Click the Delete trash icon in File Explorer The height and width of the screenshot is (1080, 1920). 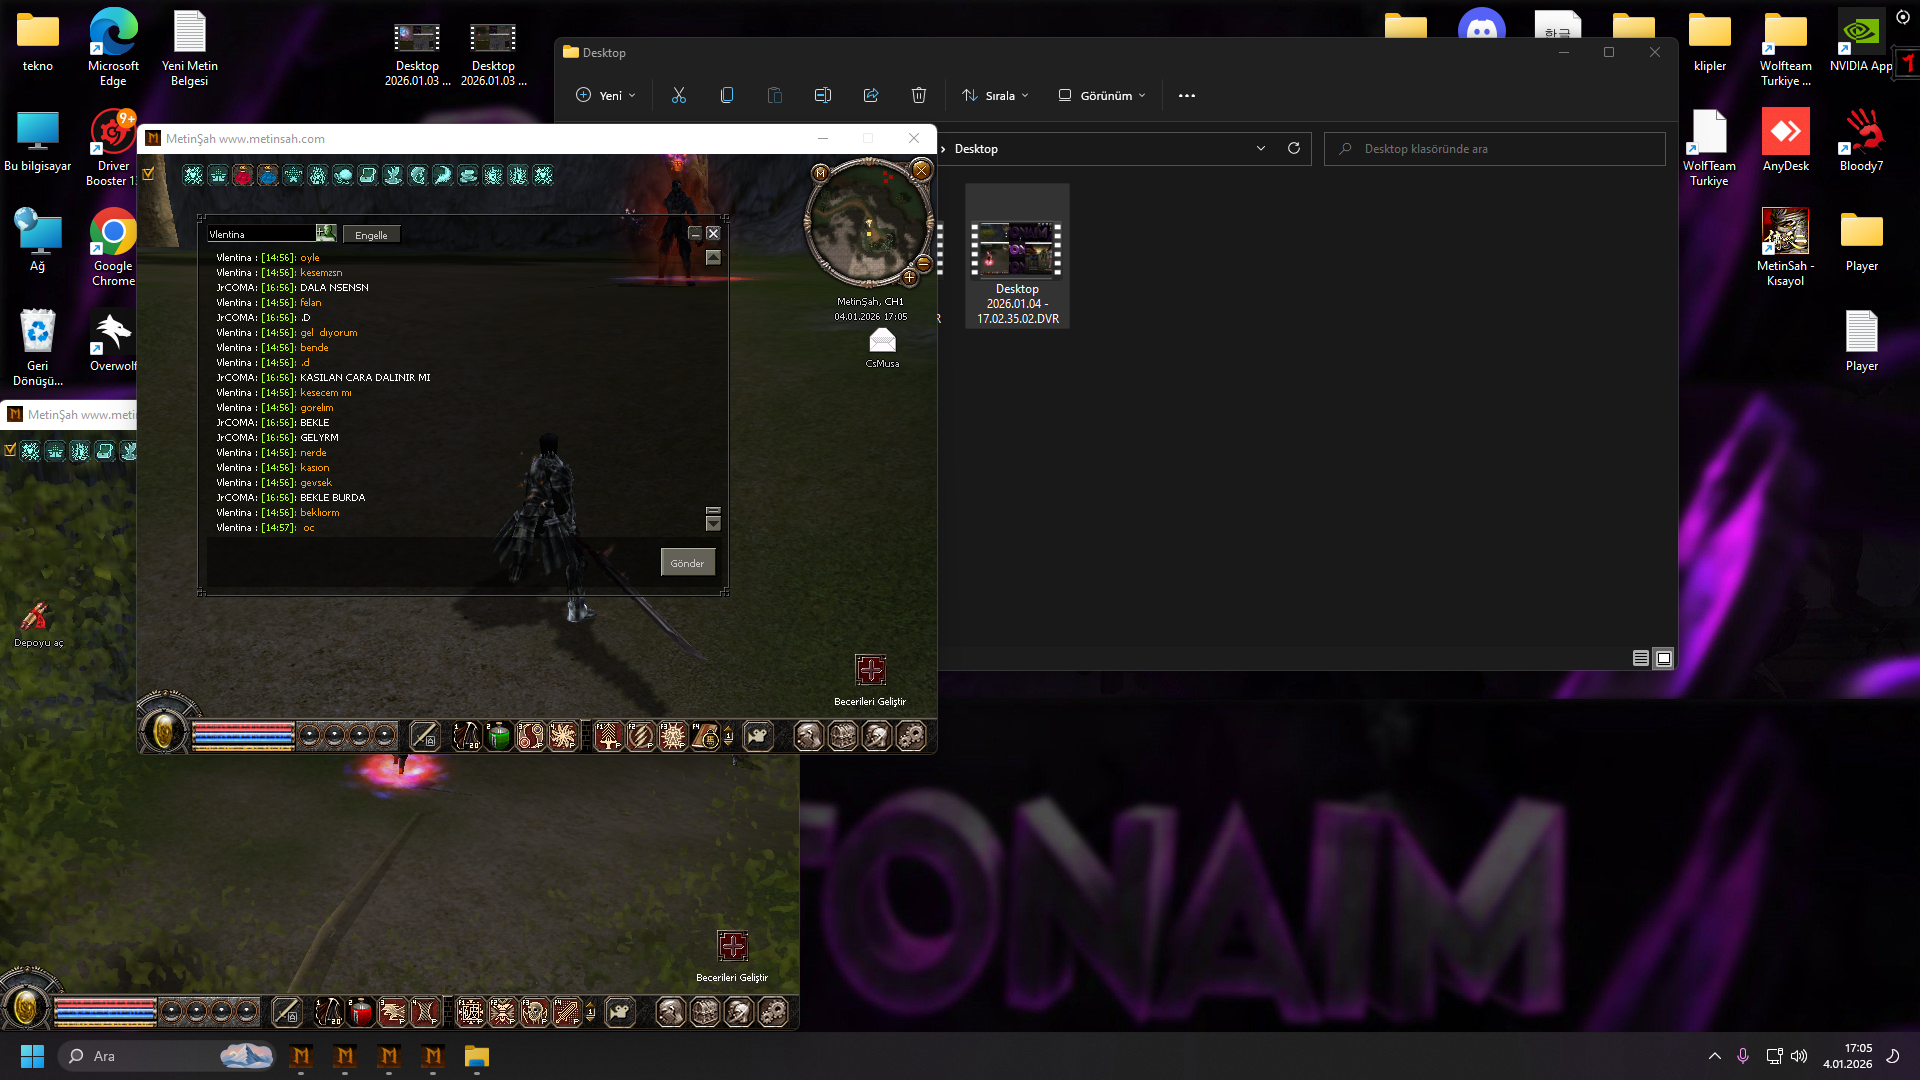click(x=919, y=95)
